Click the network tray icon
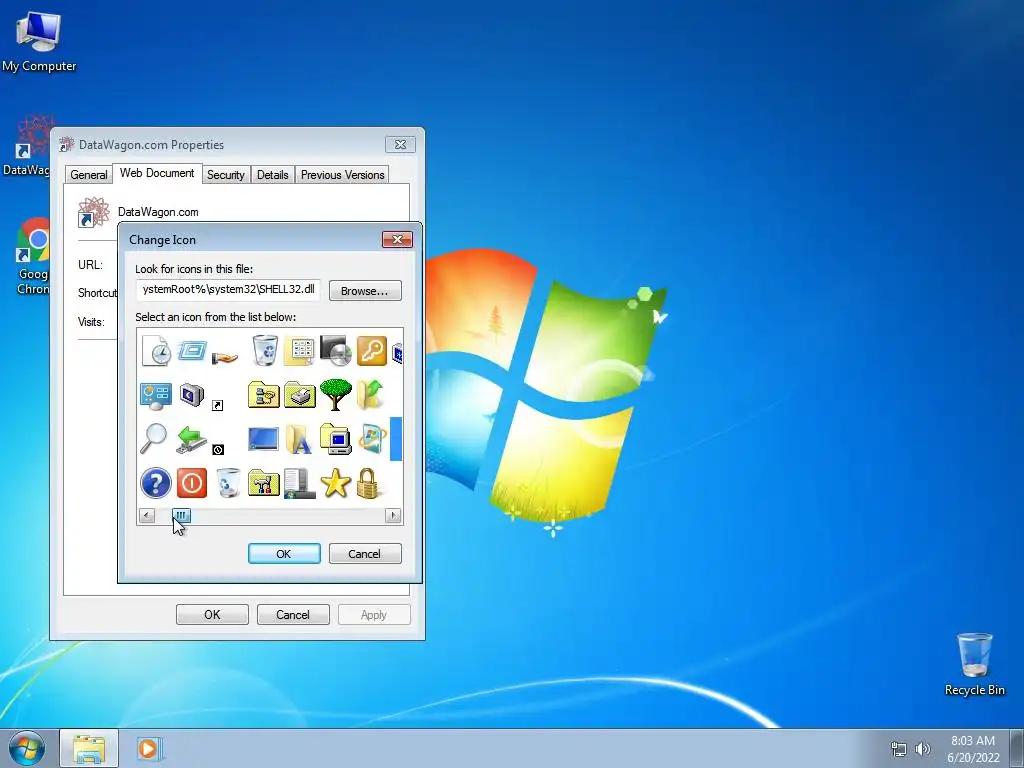Screen dimensions: 1024x768 point(899,749)
